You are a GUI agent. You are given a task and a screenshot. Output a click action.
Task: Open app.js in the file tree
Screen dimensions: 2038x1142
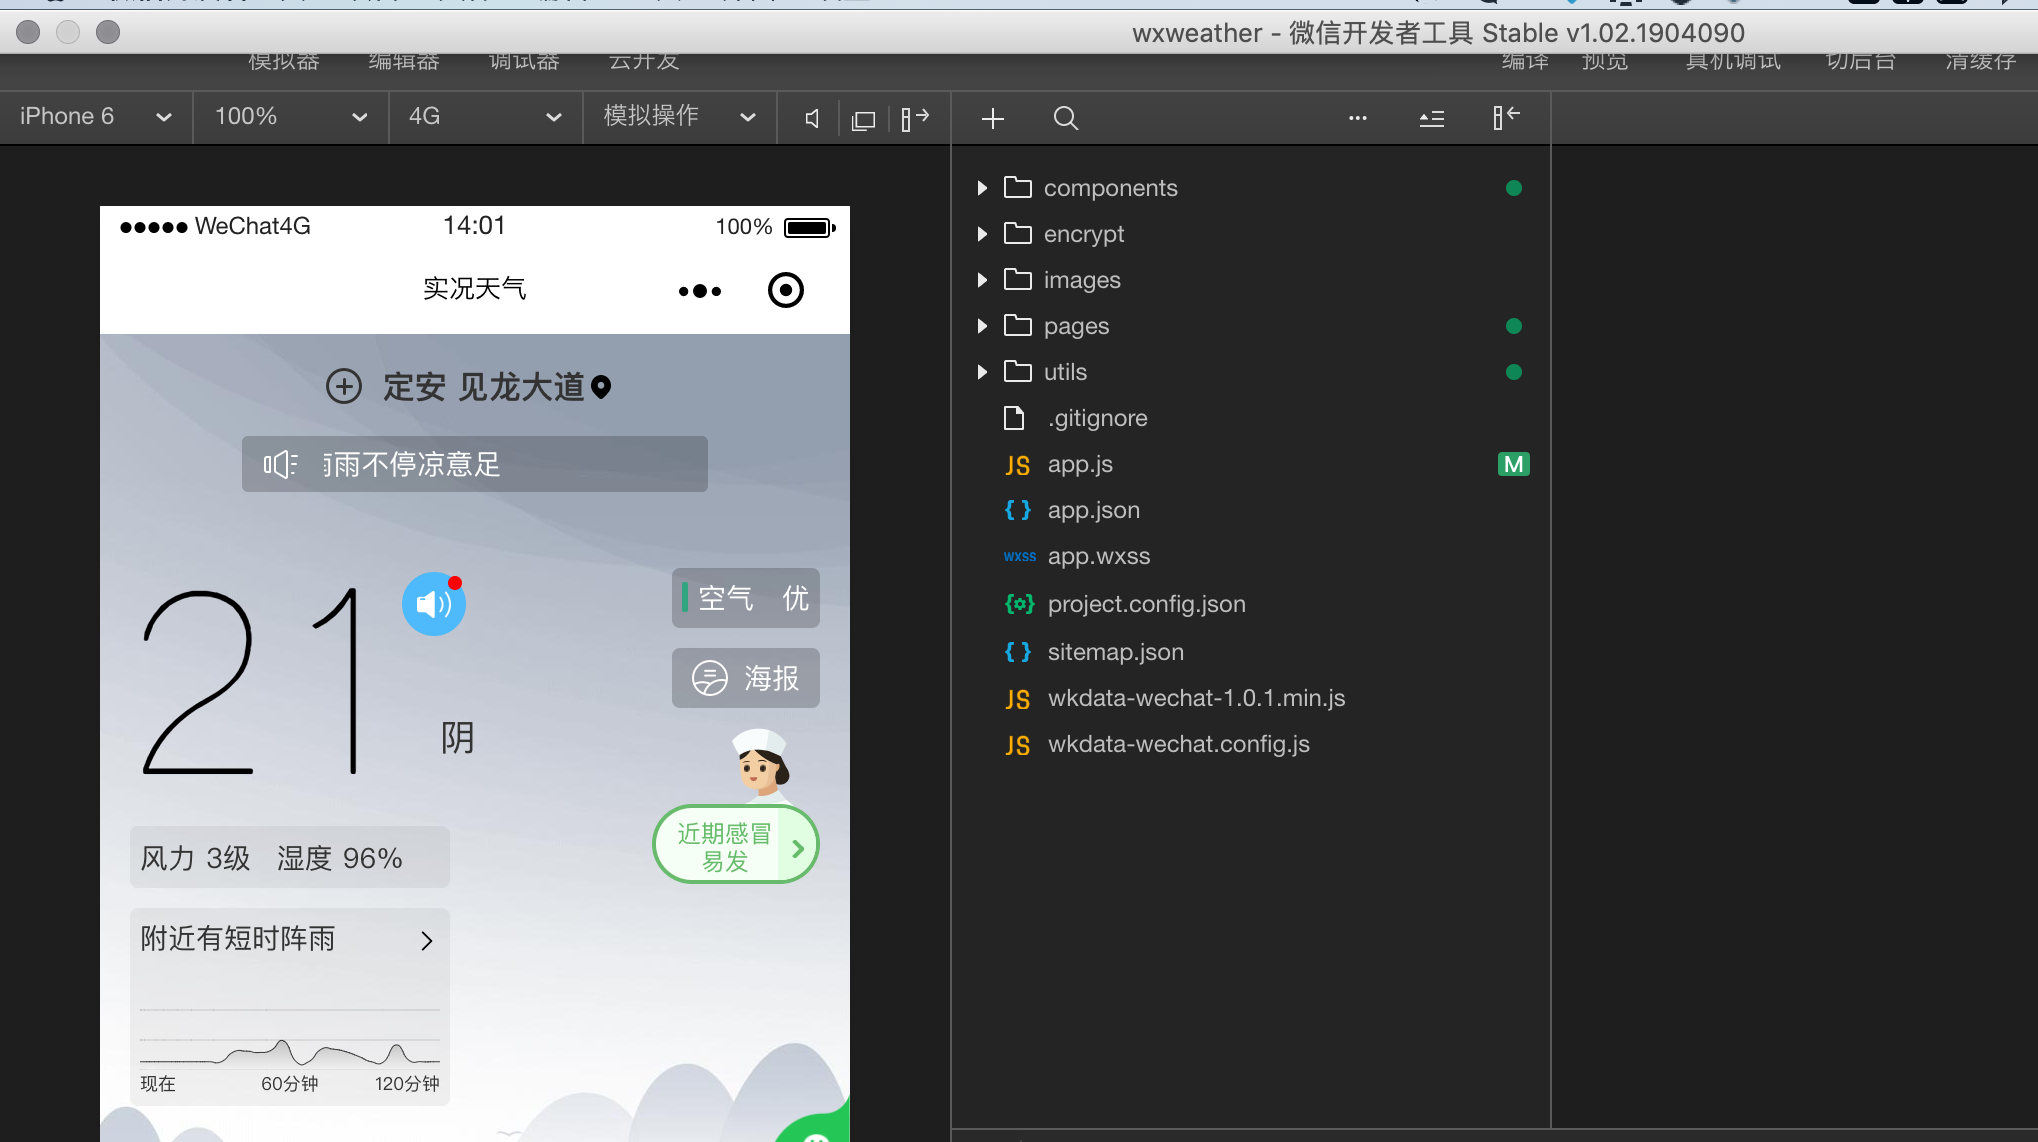point(1080,464)
